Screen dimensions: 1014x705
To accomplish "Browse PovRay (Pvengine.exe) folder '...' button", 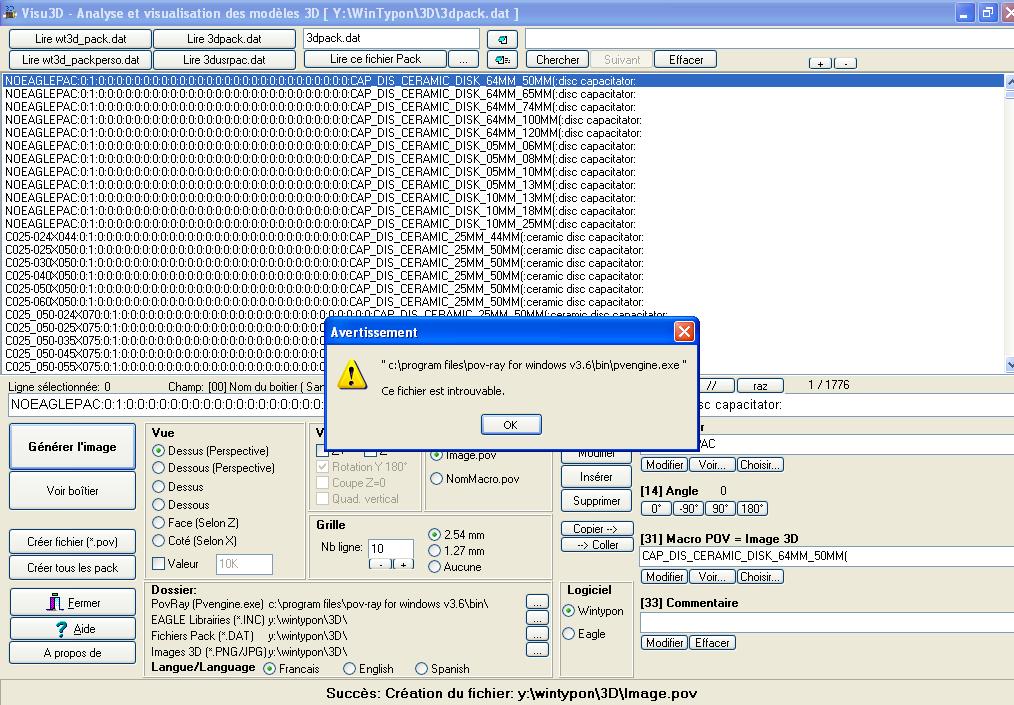I will (537, 602).
